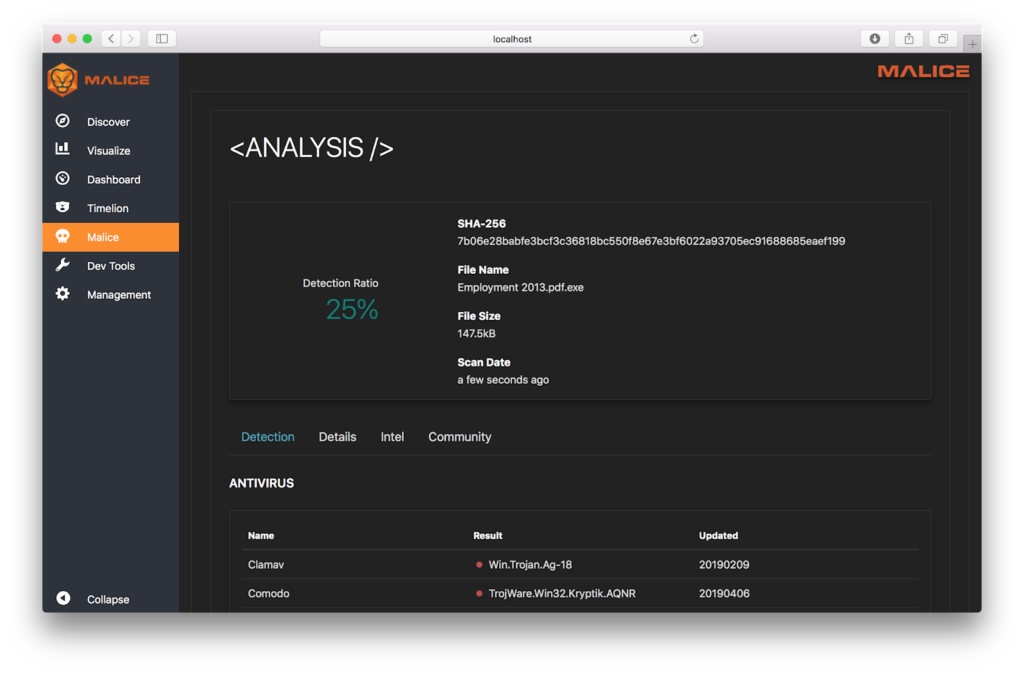Image resolution: width=1024 pixels, height=673 pixels.
Task: Click the 25% detection ratio value
Action: 352,309
